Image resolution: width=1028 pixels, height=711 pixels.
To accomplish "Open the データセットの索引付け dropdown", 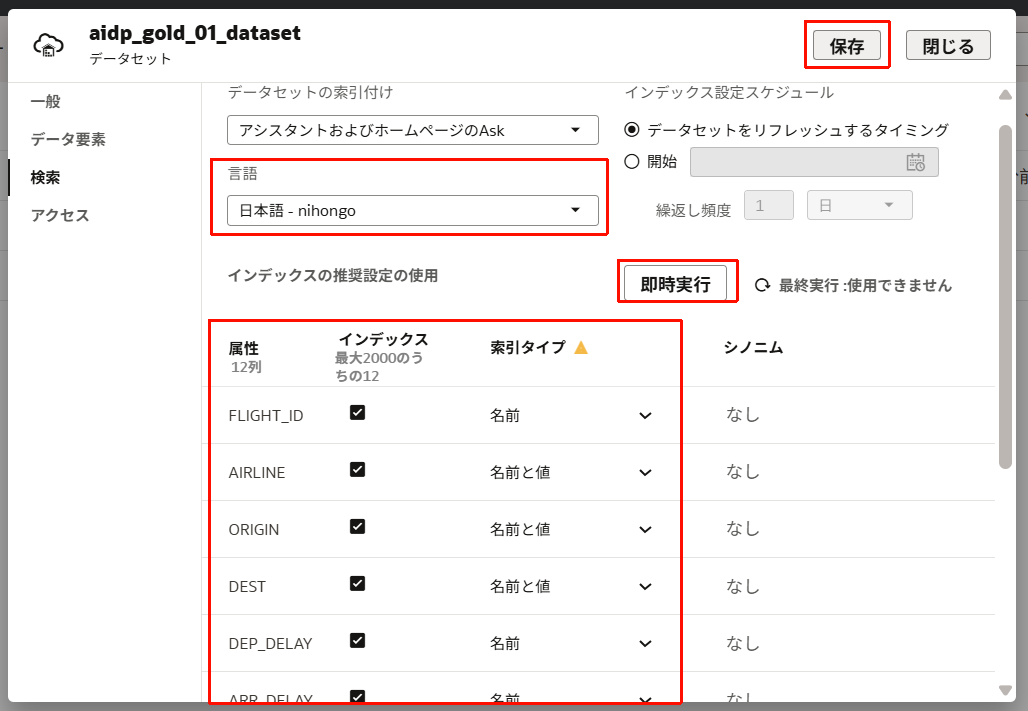I will point(412,130).
